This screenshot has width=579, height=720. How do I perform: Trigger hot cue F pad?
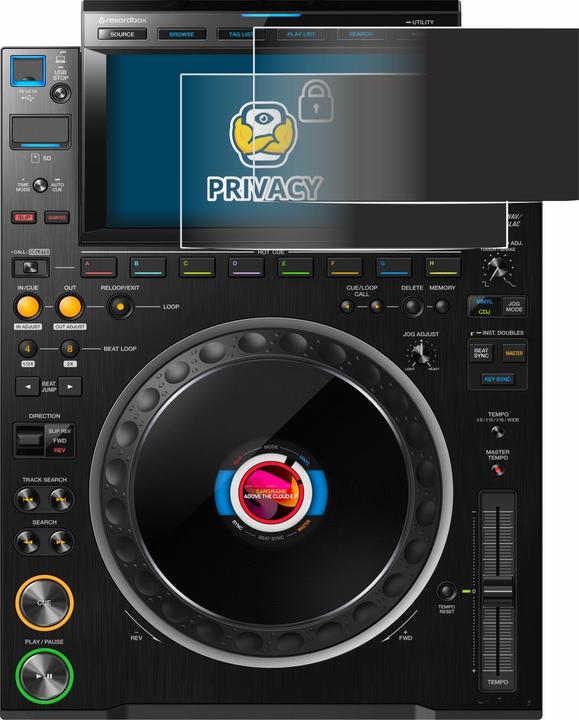pos(344,267)
